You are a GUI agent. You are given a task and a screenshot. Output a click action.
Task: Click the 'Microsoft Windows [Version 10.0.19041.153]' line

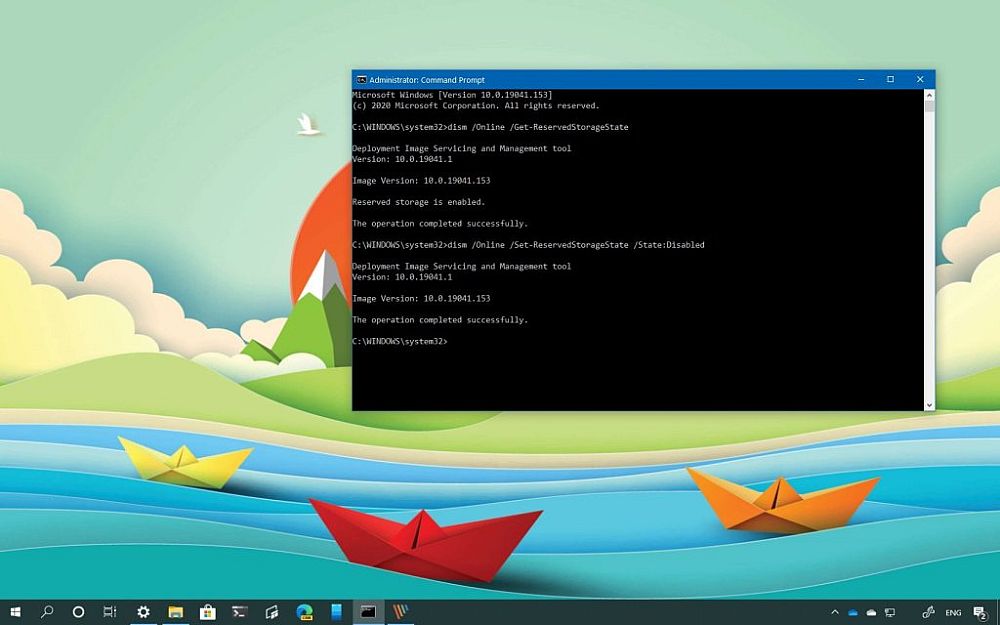pyautogui.click(x=452, y=95)
